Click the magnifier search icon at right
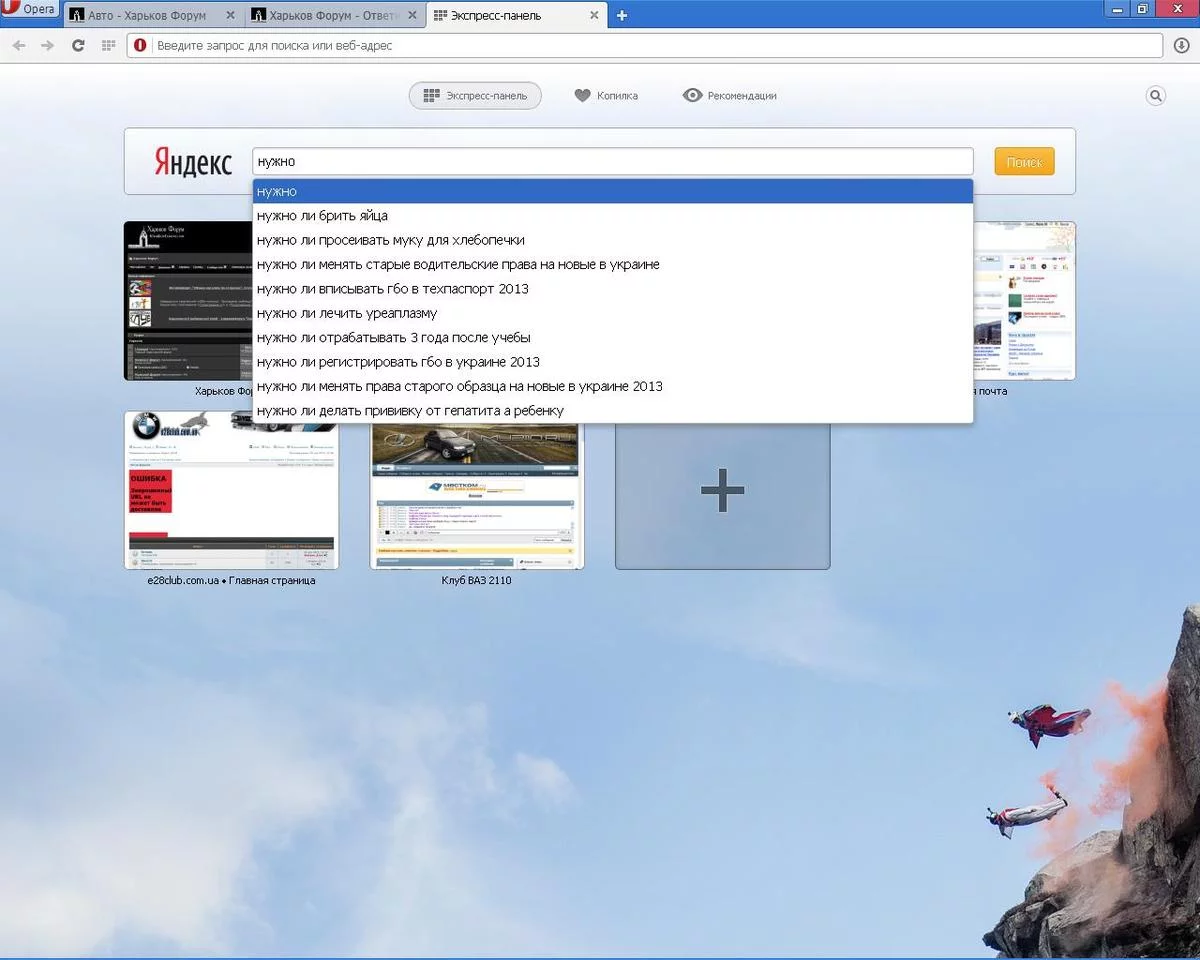 (x=1156, y=96)
